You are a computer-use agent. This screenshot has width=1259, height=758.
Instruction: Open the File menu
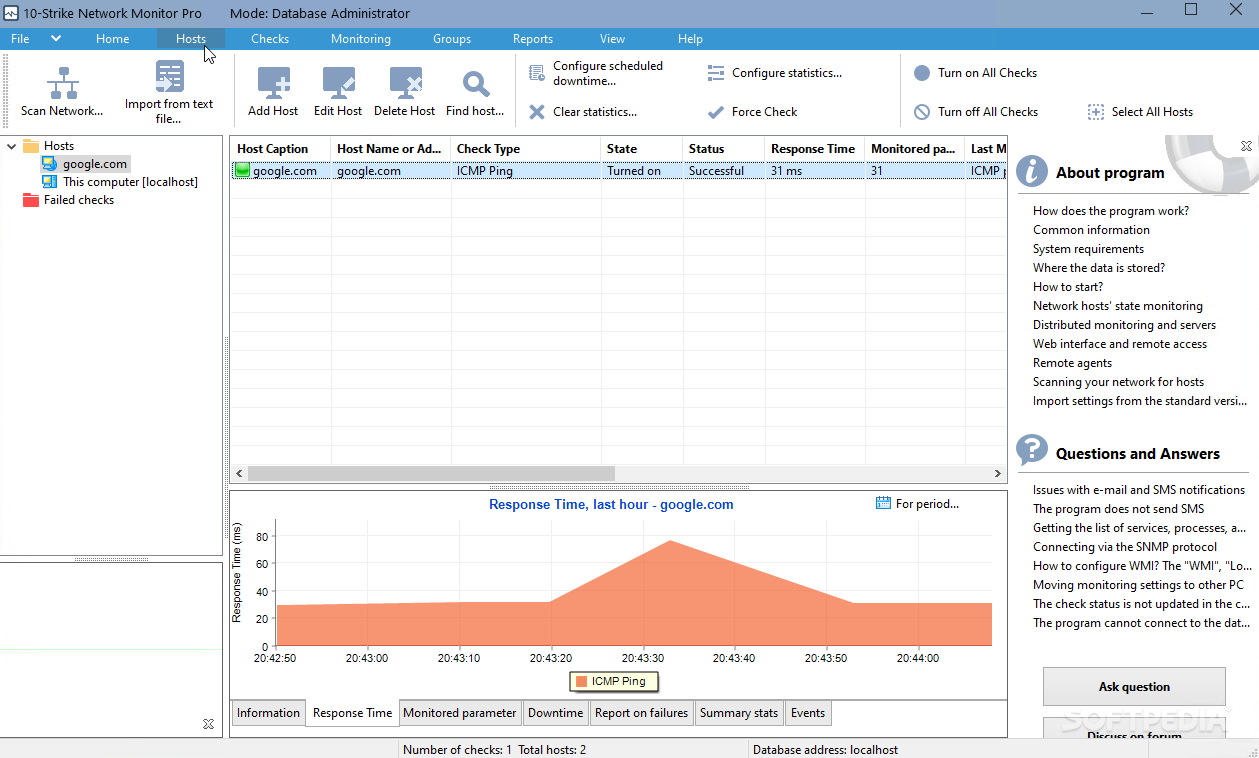point(20,39)
